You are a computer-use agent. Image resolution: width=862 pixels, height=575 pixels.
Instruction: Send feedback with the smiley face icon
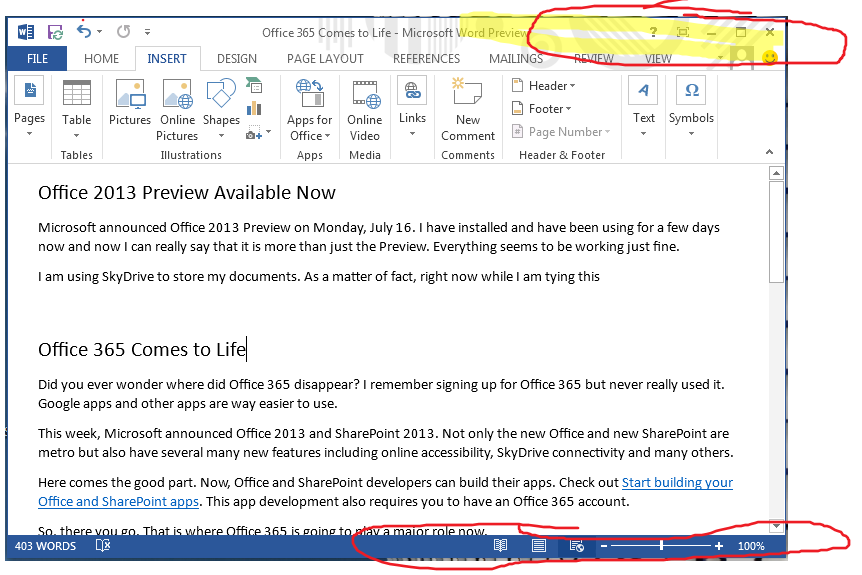click(770, 57)
